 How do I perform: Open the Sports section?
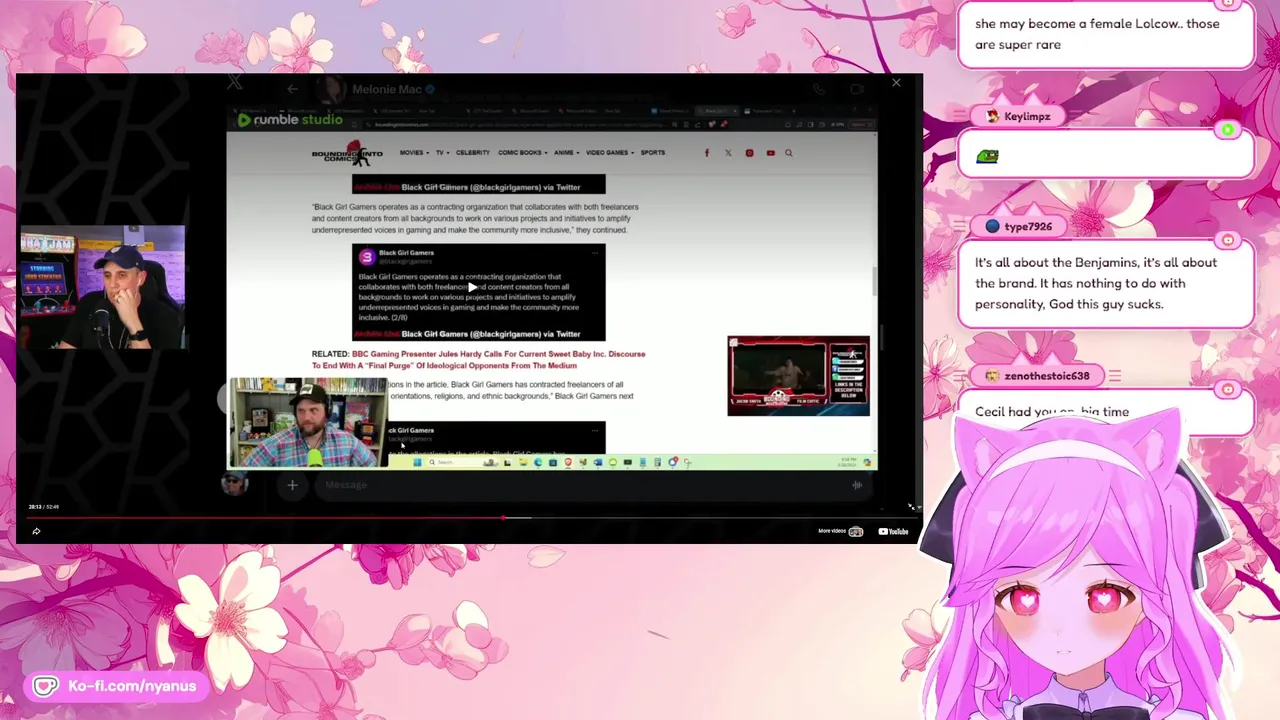coord(653,153)
